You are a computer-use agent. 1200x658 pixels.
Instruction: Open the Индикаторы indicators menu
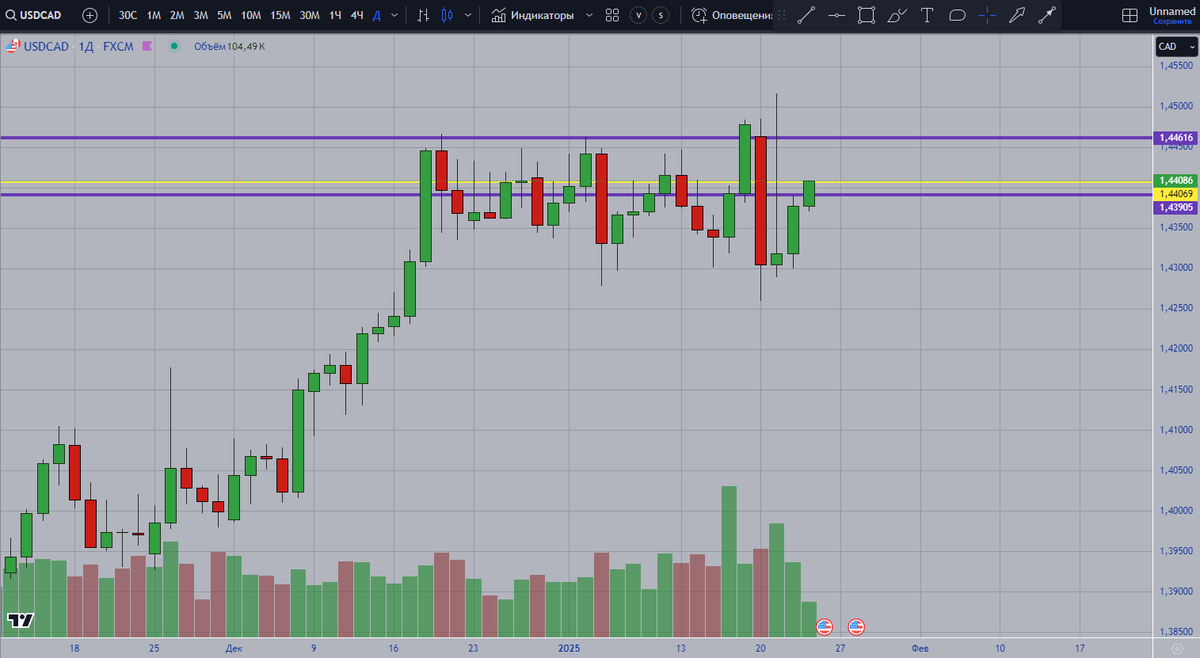point(532,15)
